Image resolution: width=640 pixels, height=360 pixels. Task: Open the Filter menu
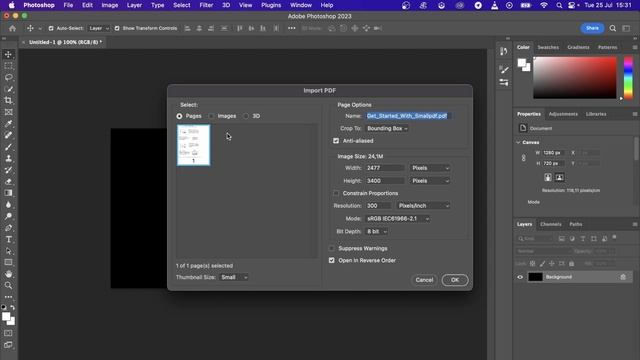206,5
